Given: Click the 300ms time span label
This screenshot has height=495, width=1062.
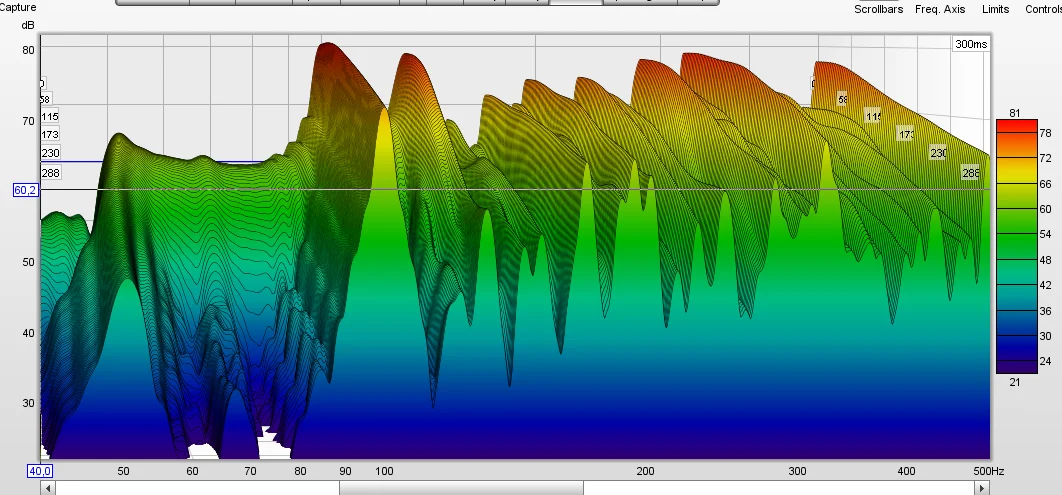Looking at the screenshot, I should [x=971, y=44].
